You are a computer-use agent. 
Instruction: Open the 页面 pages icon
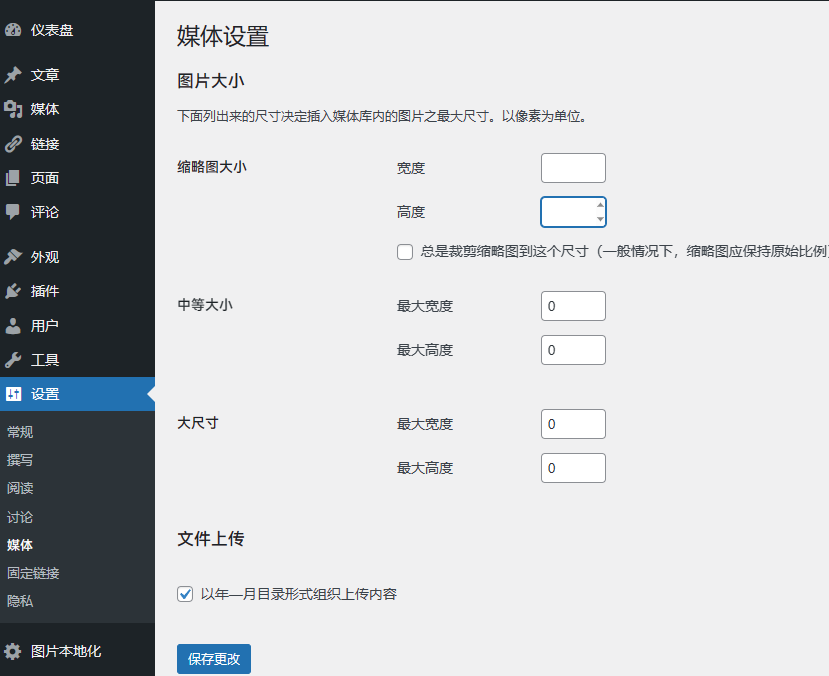pos(14,177)
